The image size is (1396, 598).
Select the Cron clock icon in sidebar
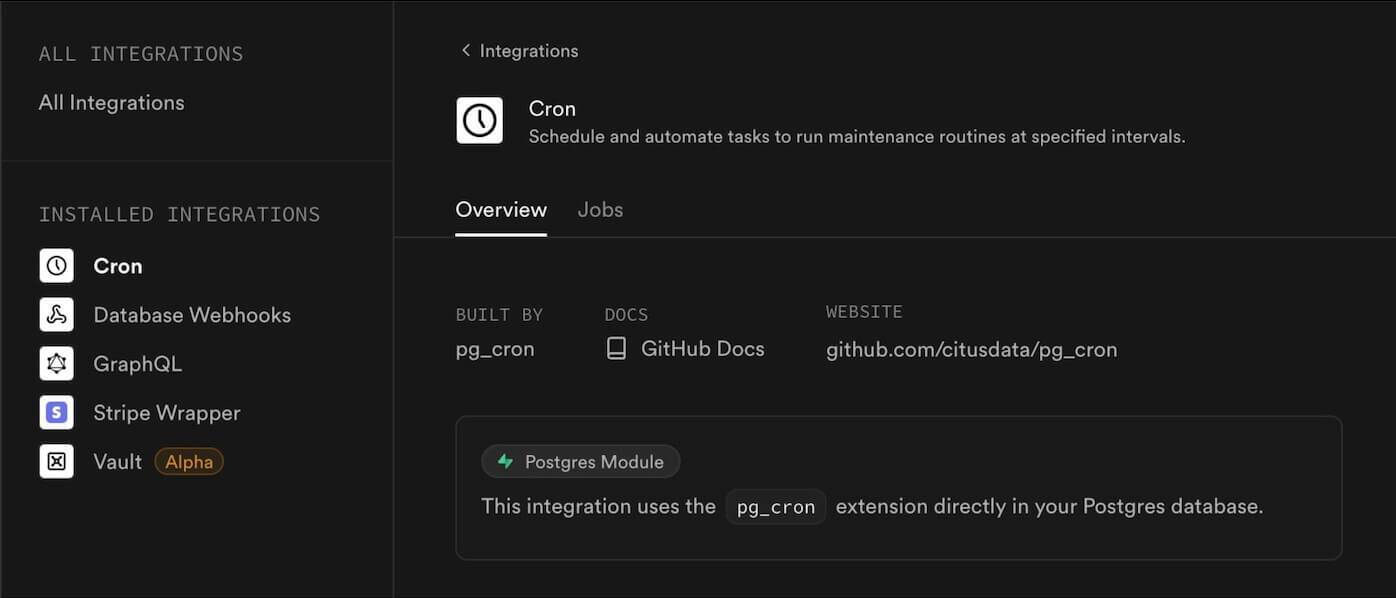tap(56, 265)
